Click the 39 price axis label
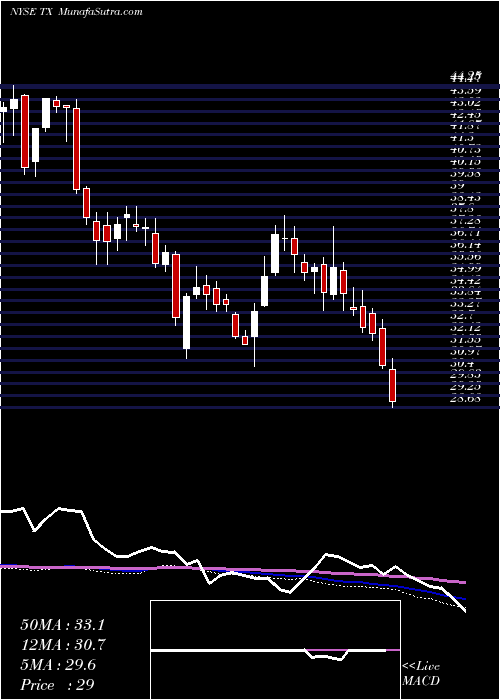The width and height of the screenshot is (500, 700). [x=458, y=185]
